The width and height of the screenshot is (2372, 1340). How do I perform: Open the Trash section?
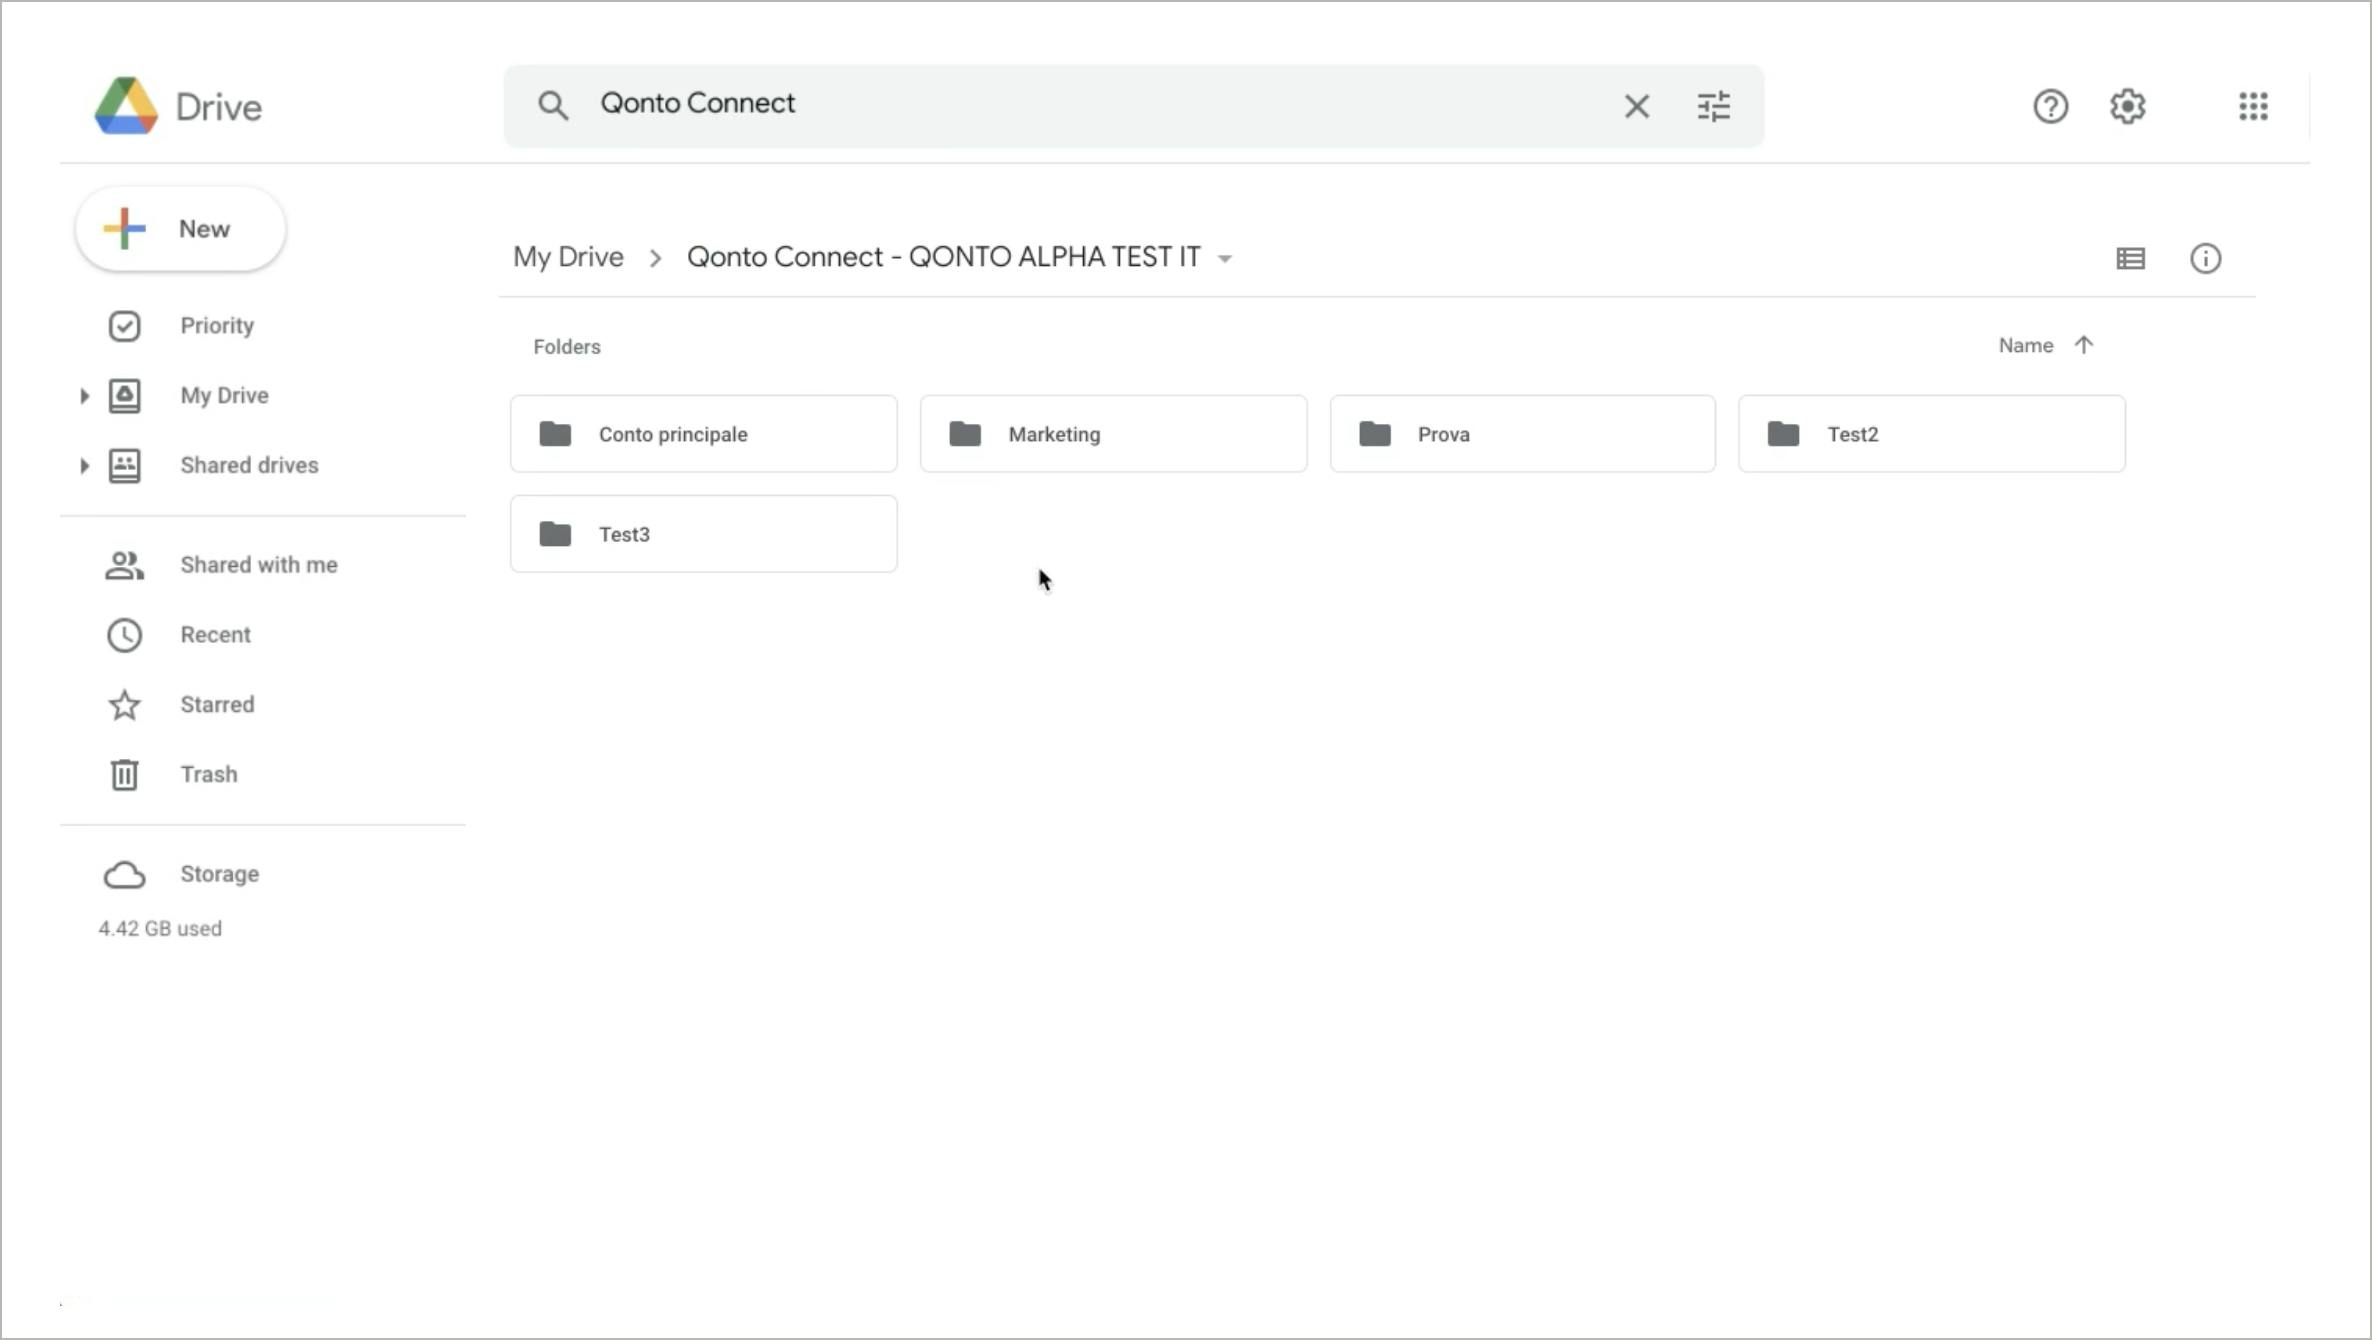coord(207,774)
